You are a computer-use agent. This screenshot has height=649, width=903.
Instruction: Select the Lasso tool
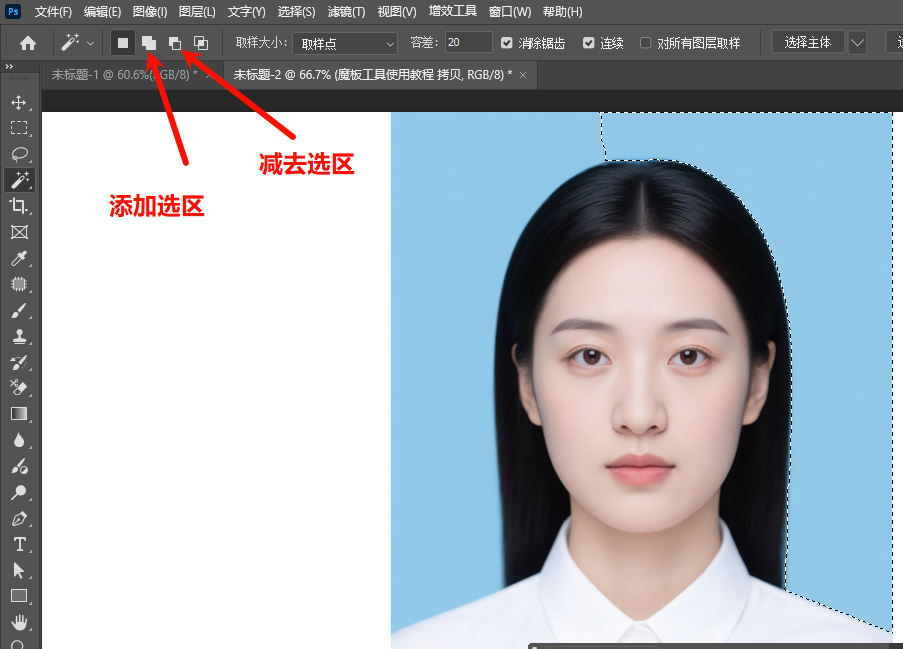coord(19,154)
